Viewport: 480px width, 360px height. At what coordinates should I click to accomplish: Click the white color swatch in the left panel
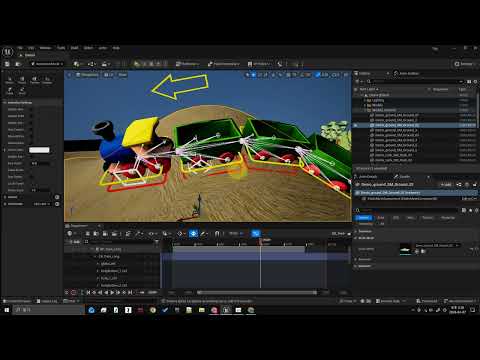point(39,150)
